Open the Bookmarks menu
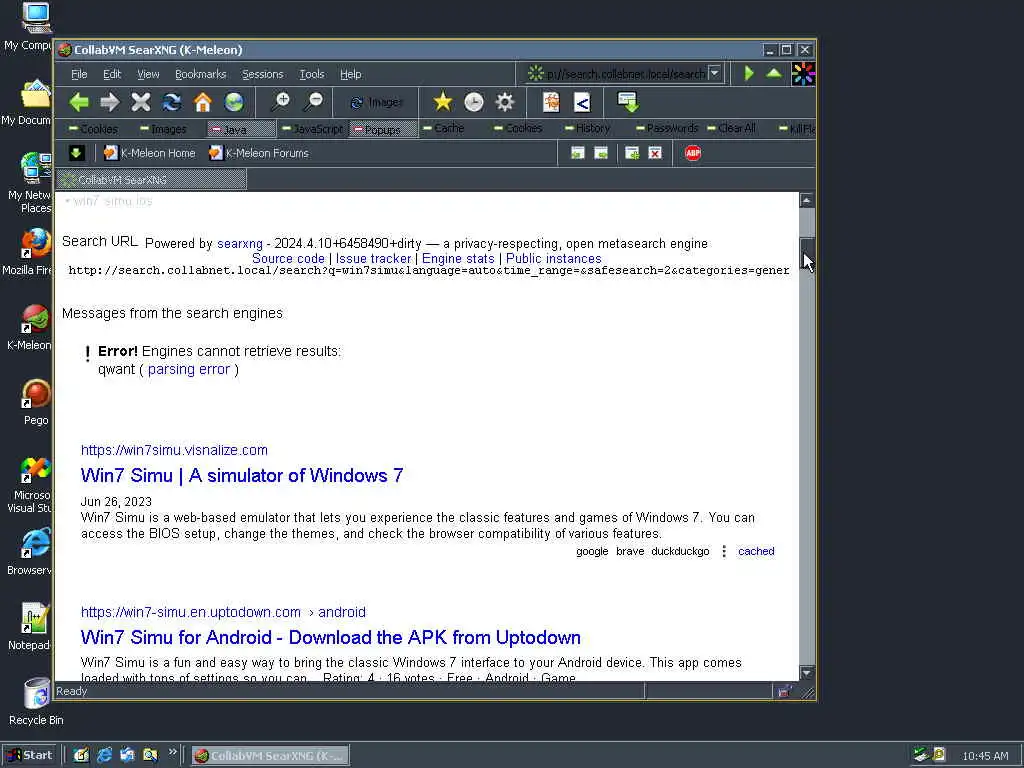The height and width of the screenshot is (768, 1024). pos(200,74)
